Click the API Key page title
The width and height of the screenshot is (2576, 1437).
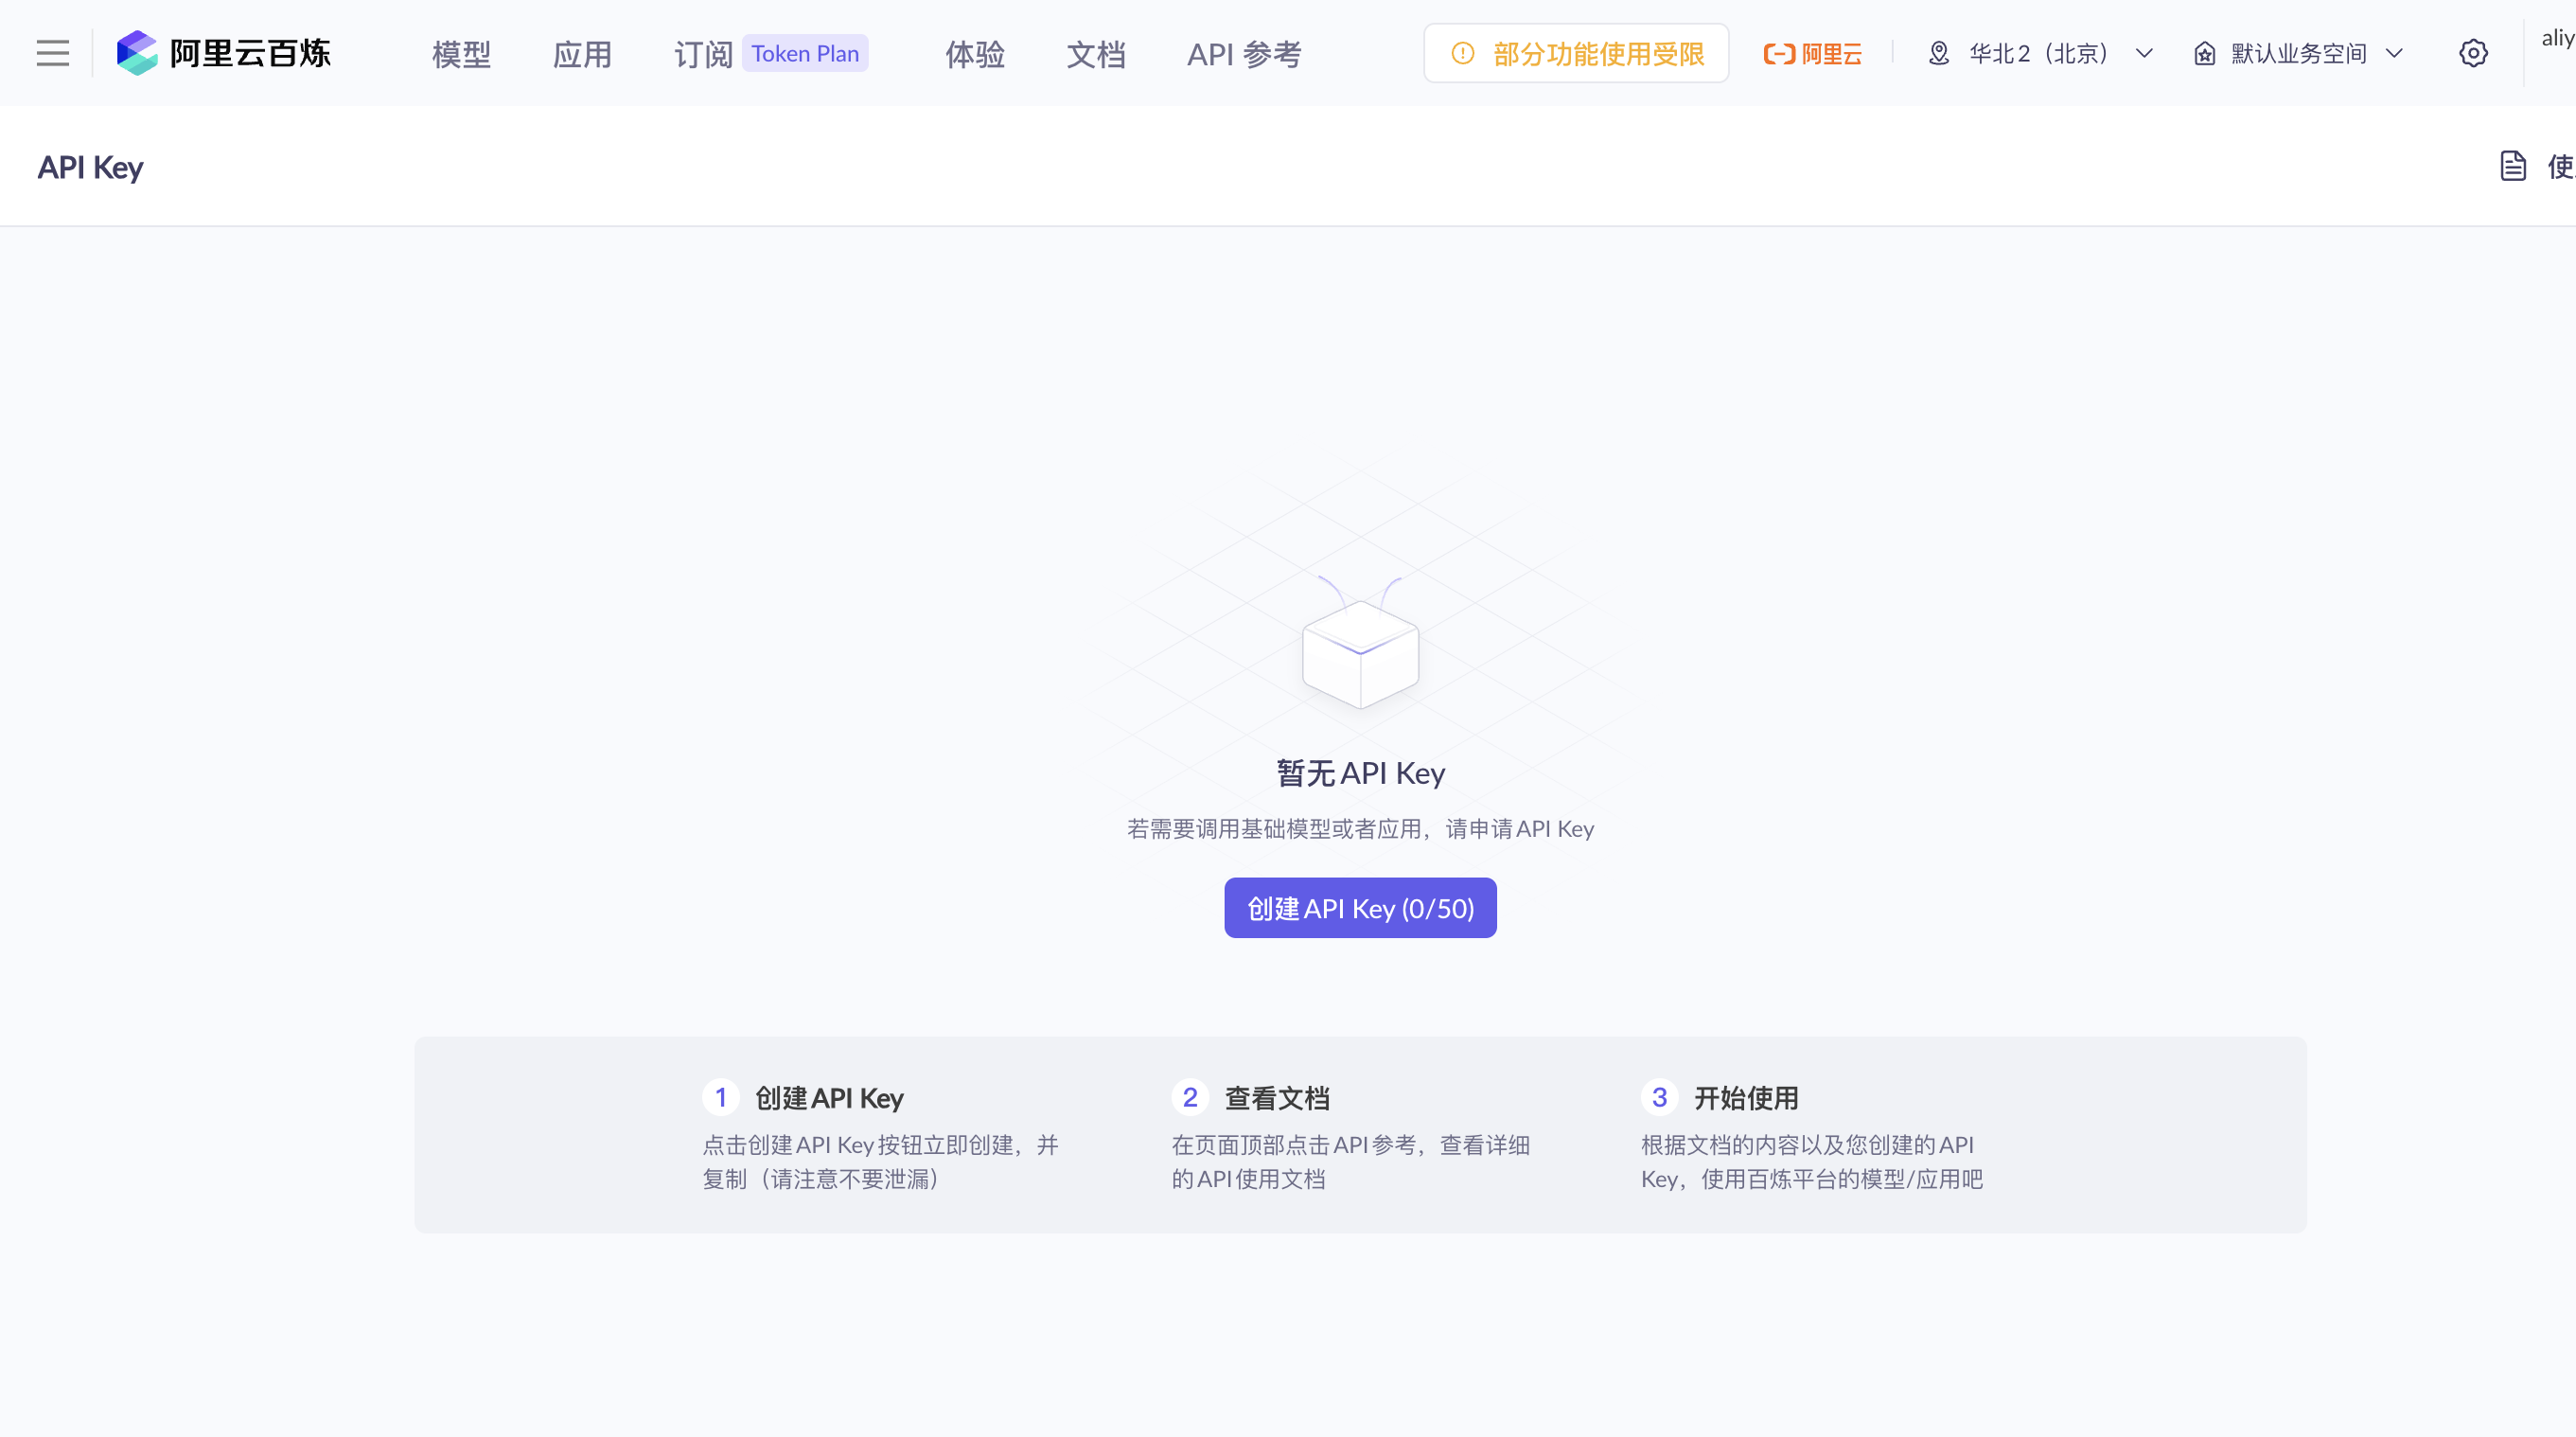coord(90,167)
